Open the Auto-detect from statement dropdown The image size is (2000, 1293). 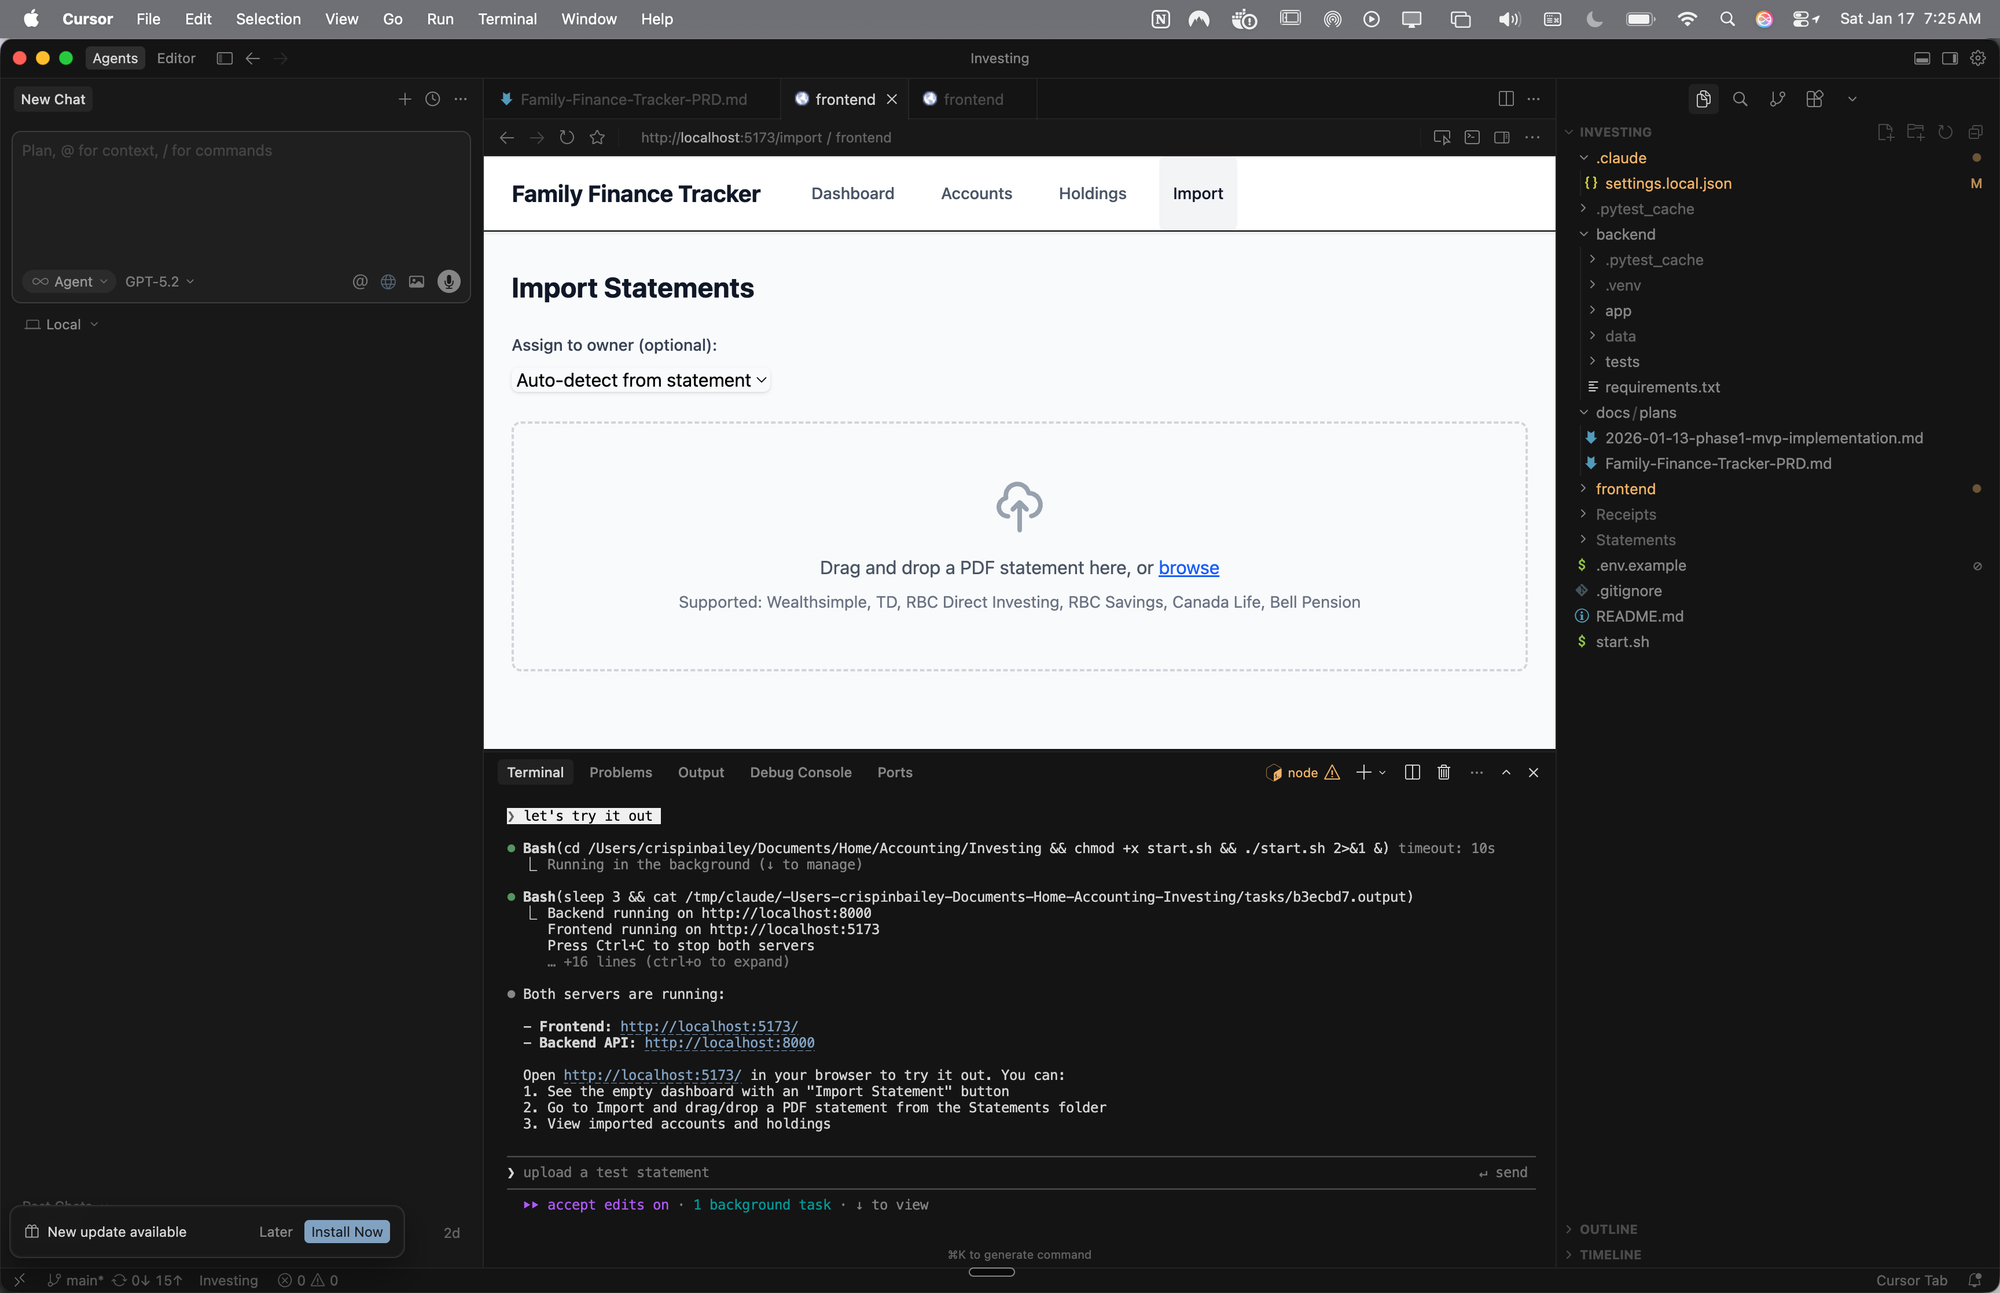[640, 380]
